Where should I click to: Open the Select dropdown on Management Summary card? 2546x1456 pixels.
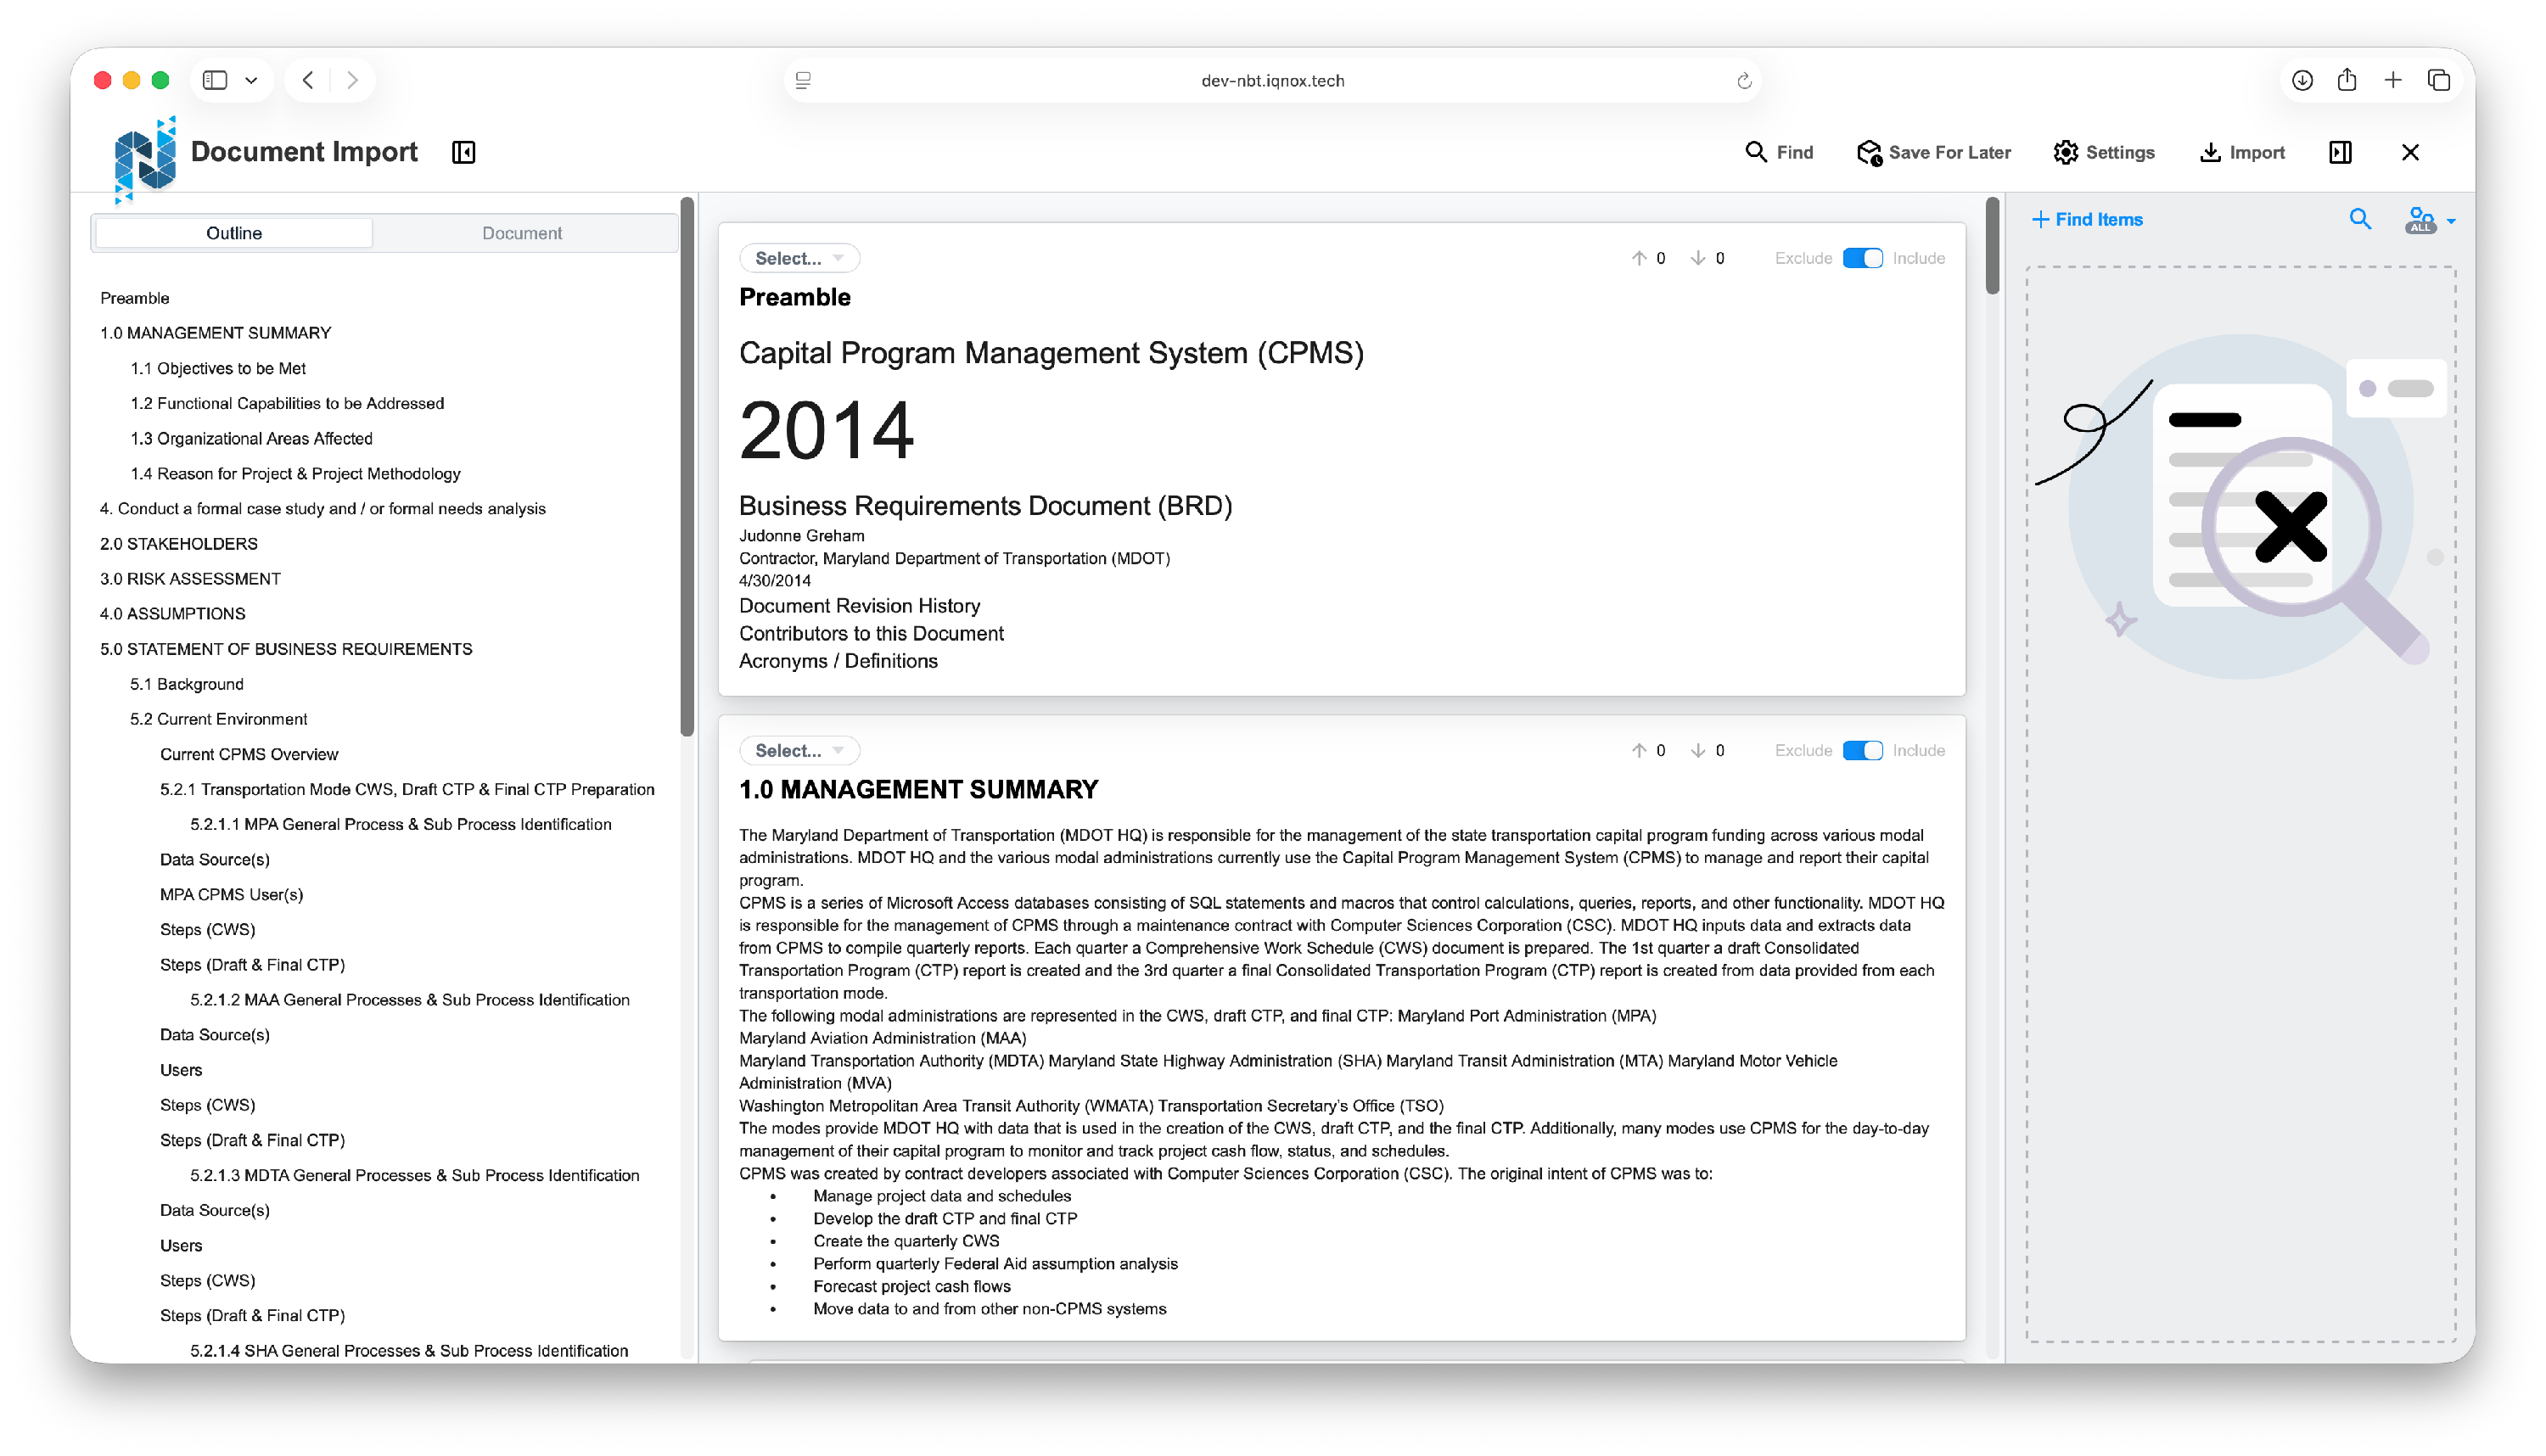[x=799, y=750]
